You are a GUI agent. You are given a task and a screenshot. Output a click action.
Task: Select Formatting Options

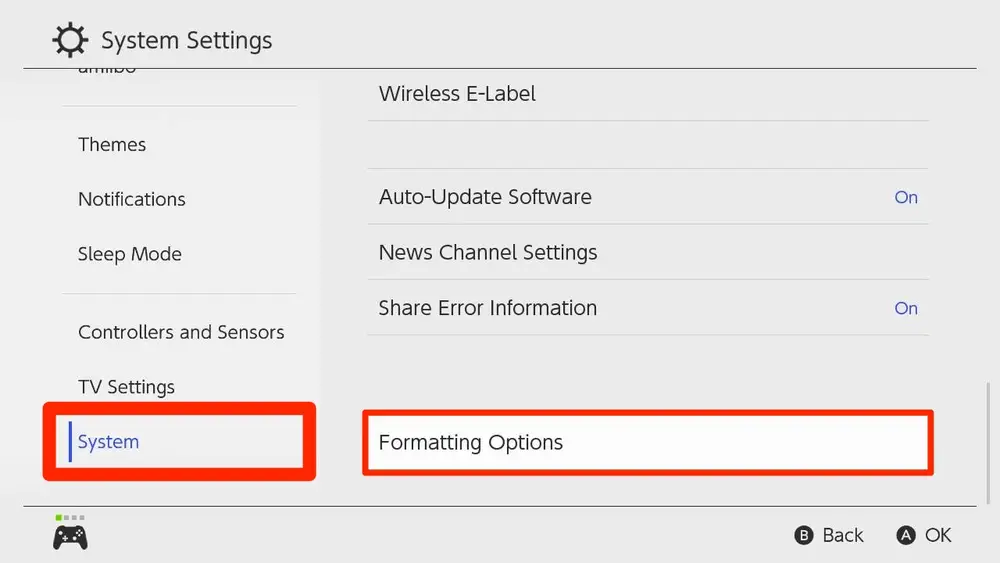648,442
